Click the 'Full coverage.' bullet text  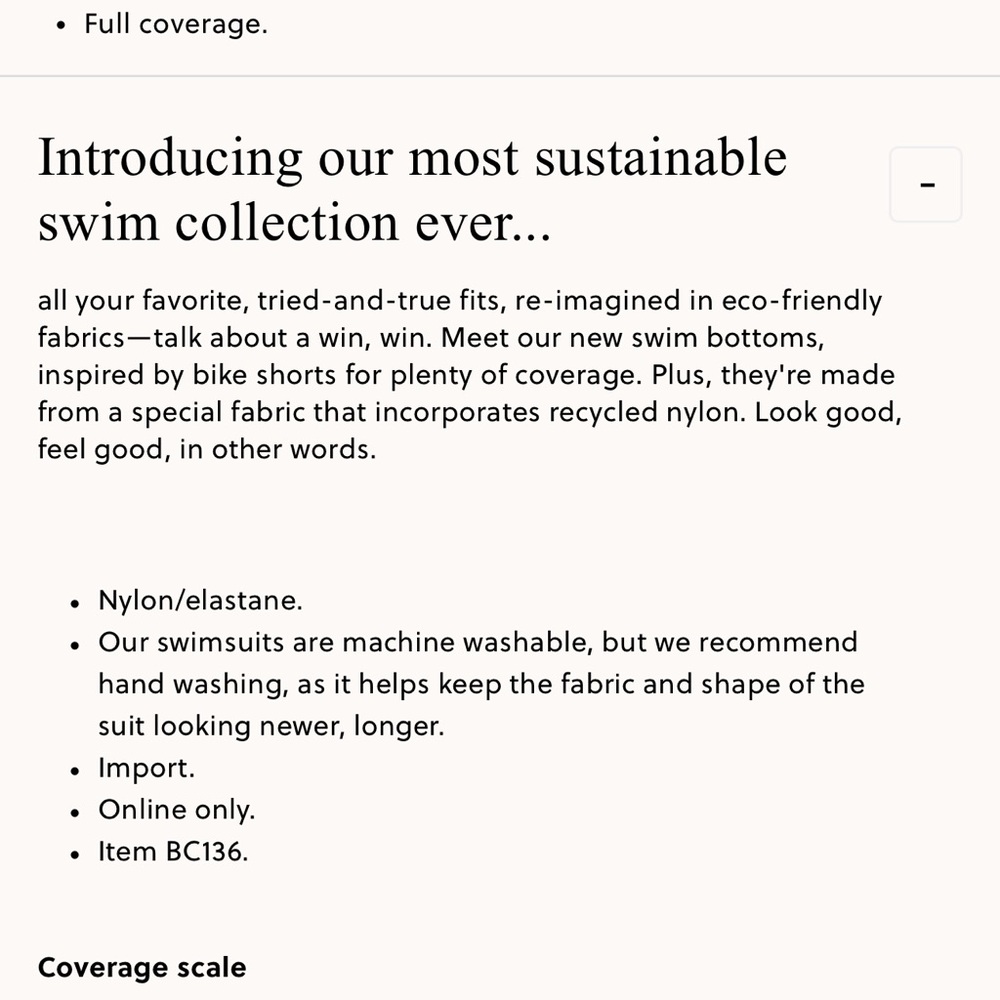[x=176, y=24]
